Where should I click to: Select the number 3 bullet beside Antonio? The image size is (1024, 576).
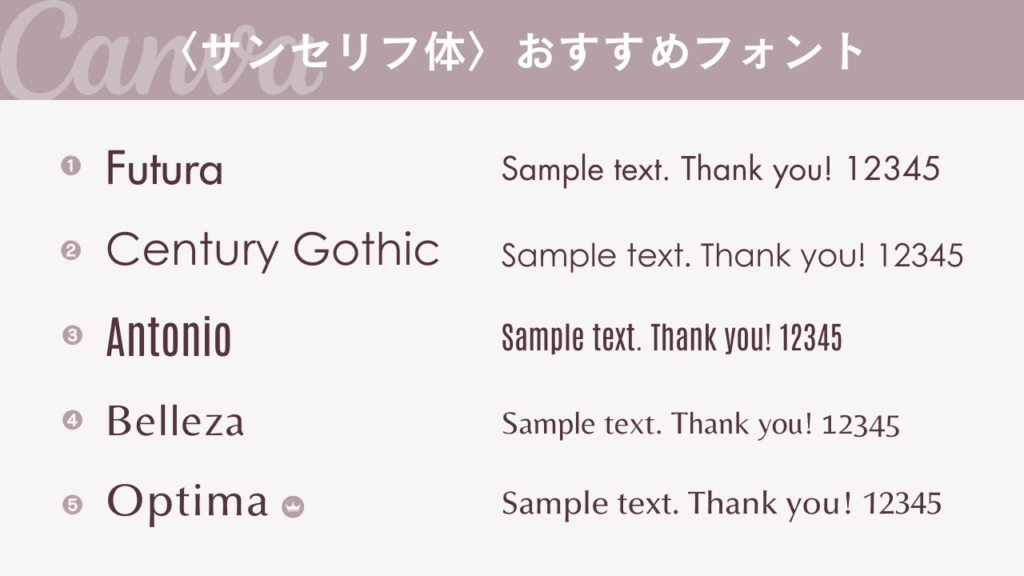(x=71, y=335)
